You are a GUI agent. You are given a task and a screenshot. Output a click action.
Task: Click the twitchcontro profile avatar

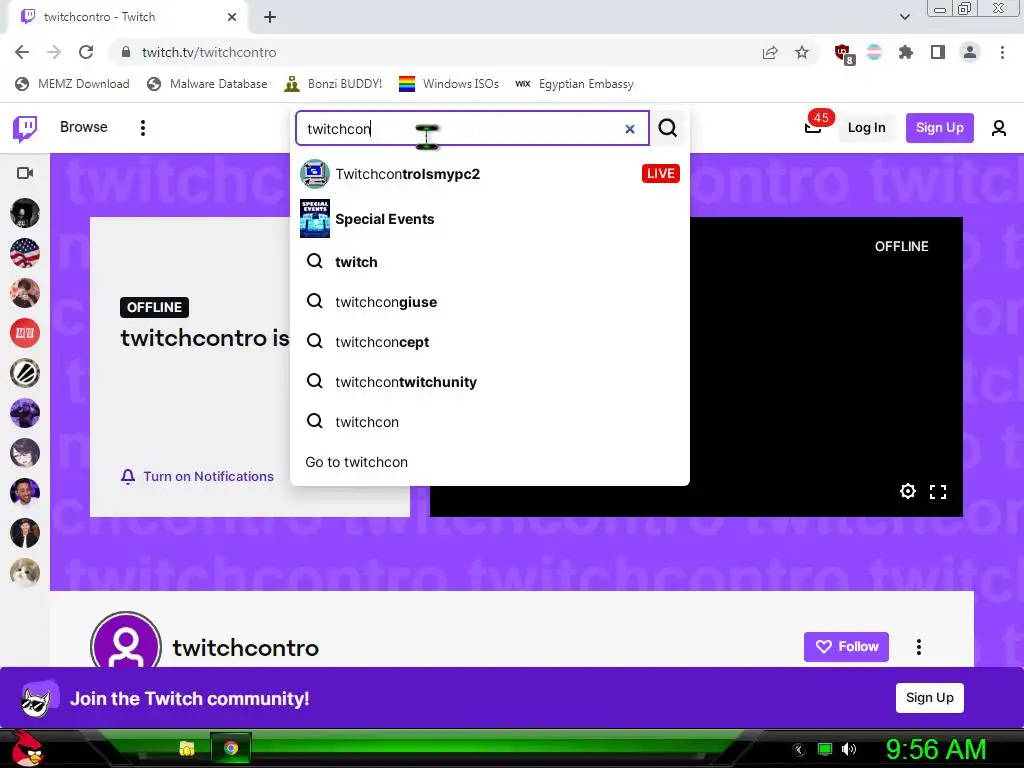point(126,641)
